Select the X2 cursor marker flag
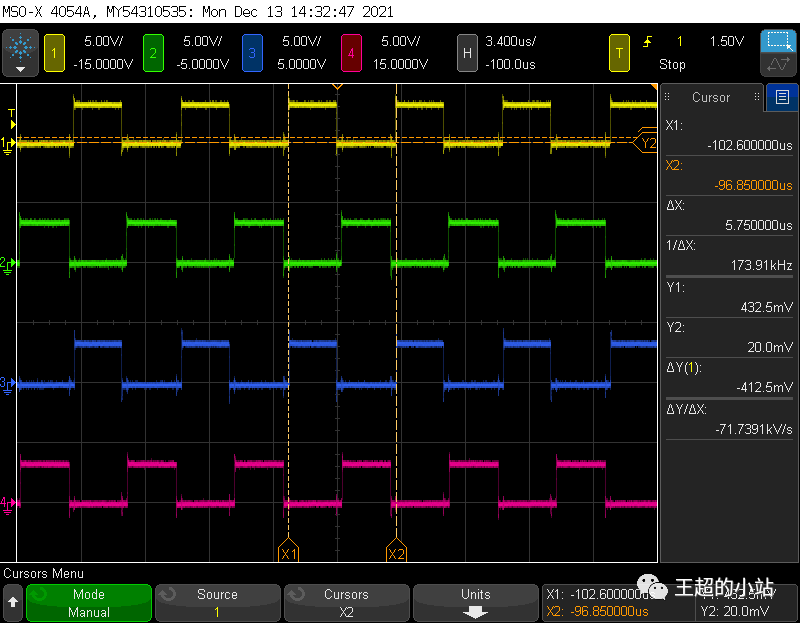800x623 pixels. pos(396,553)
